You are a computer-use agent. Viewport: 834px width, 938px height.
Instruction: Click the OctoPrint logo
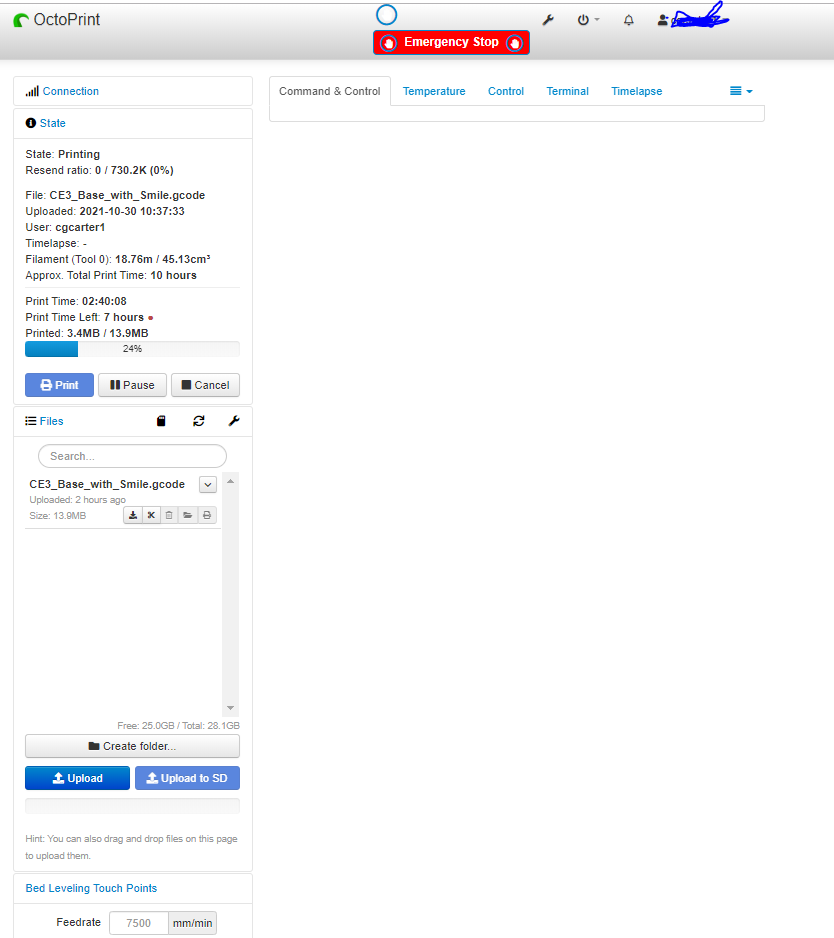(57, 20)
